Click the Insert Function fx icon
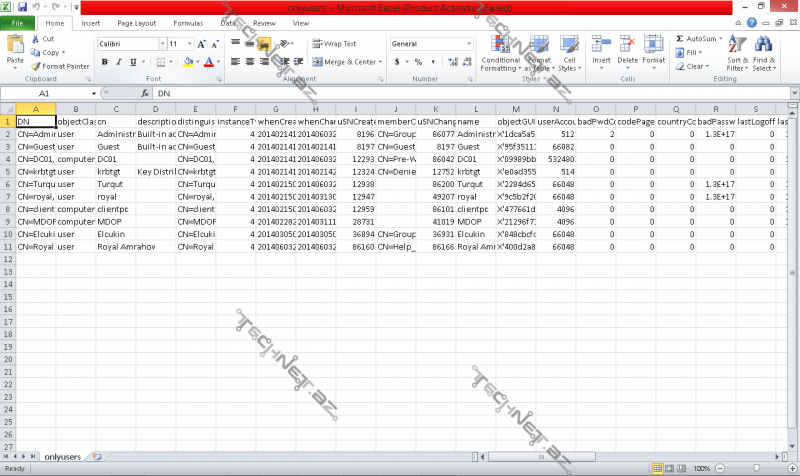The width and height of the screenshot is (800, 476). [144, 92]
